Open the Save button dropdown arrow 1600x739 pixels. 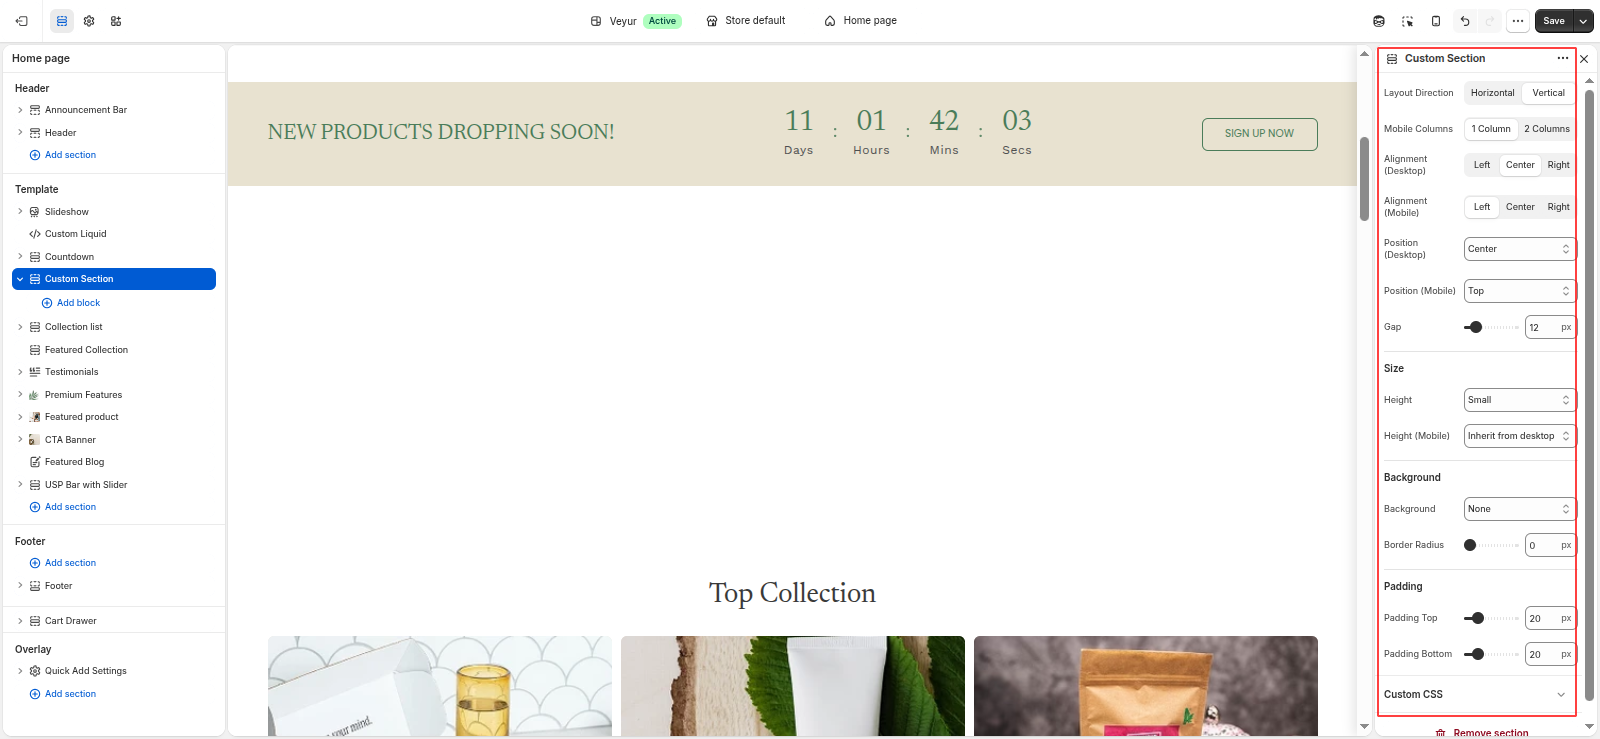click(1583, 21)
